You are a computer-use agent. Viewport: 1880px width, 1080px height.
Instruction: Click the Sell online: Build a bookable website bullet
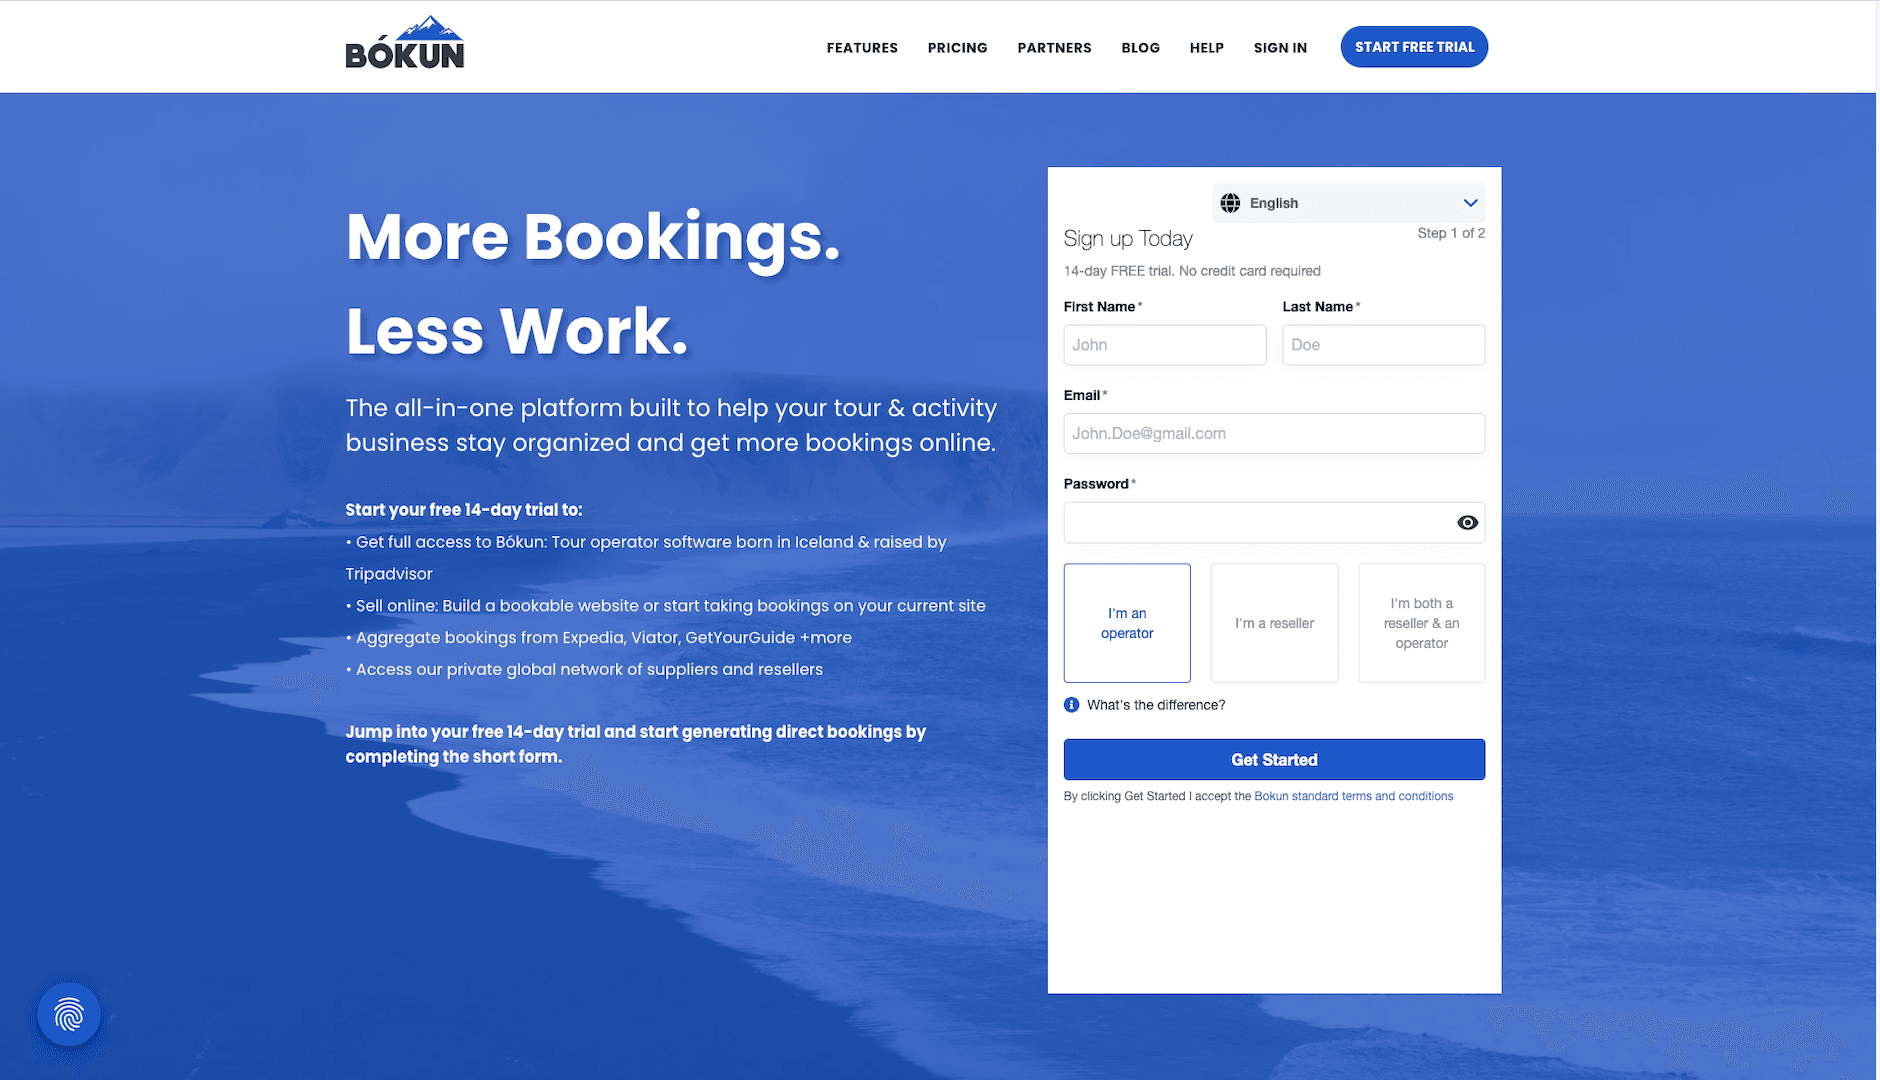tap(665, 606)
